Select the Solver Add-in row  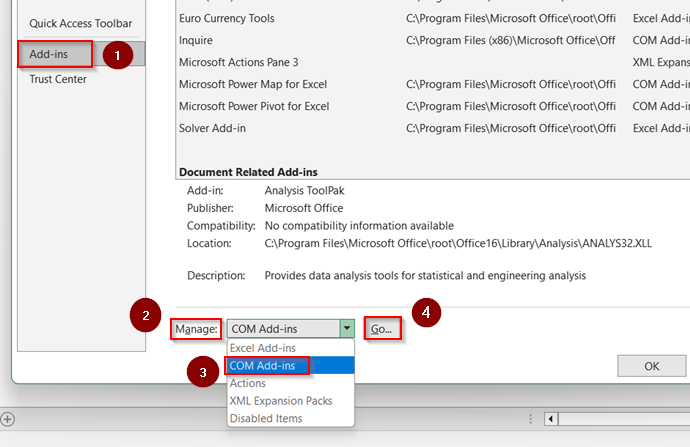(x=433, y=128)
